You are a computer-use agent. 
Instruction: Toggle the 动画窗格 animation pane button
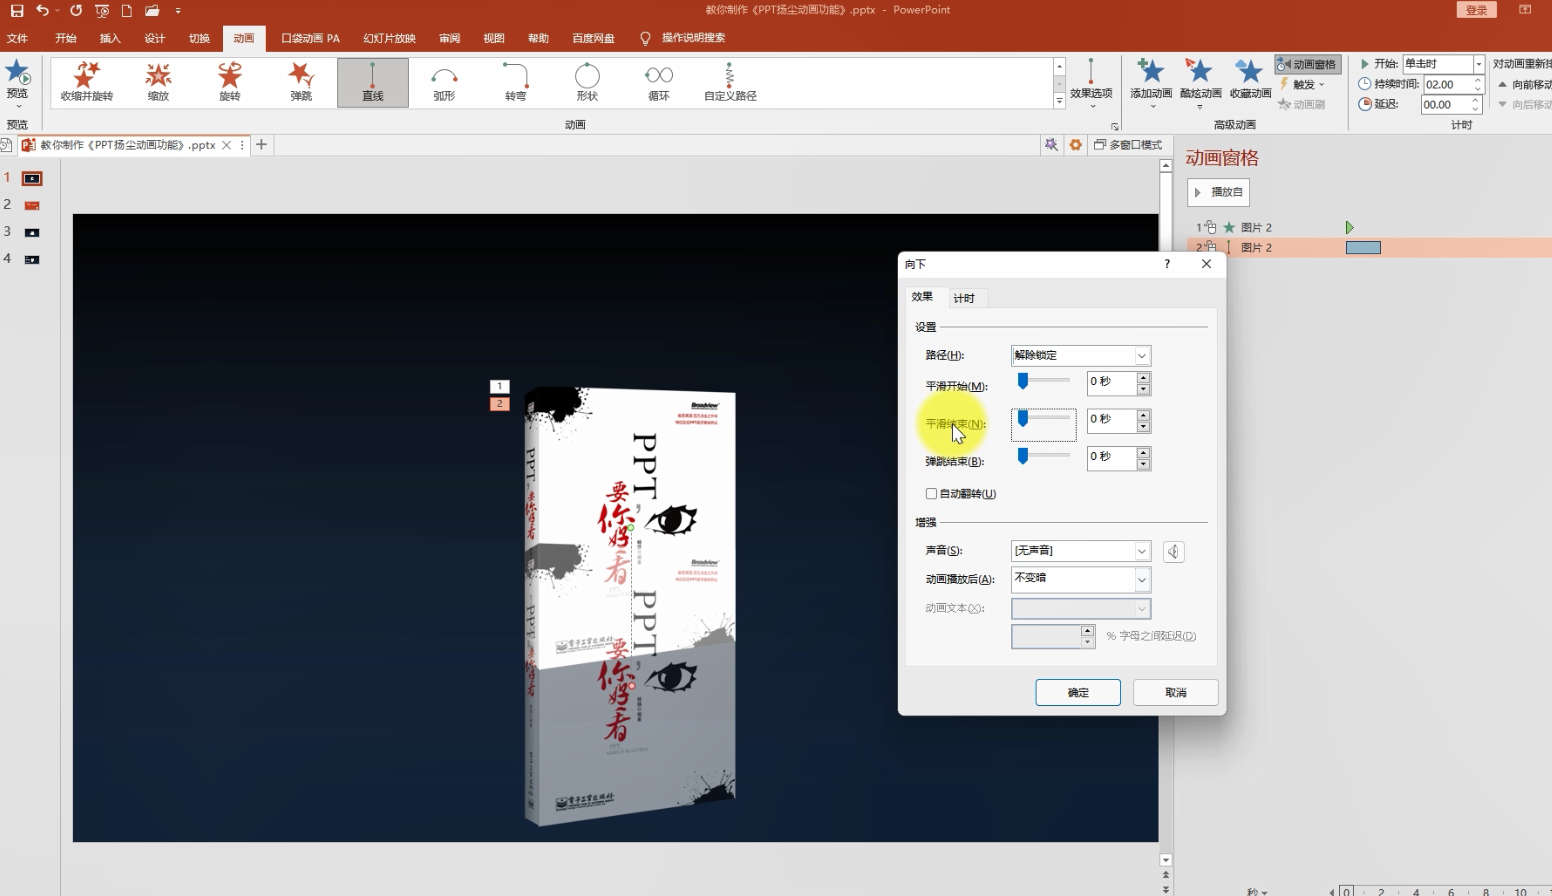[x=1307, y=64]
